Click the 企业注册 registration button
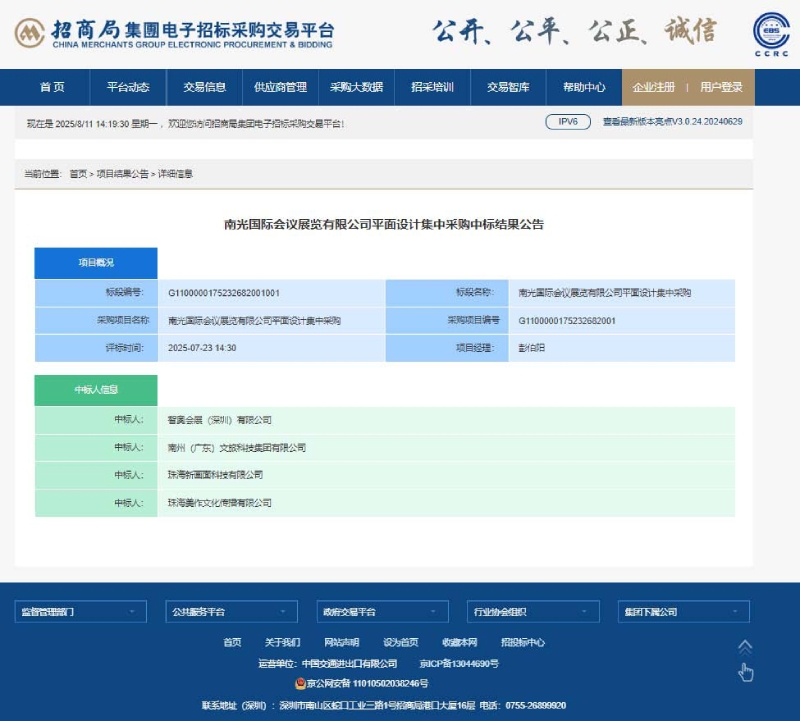The width and height of the screenshot is (800, 721). [x=654, y=87]
